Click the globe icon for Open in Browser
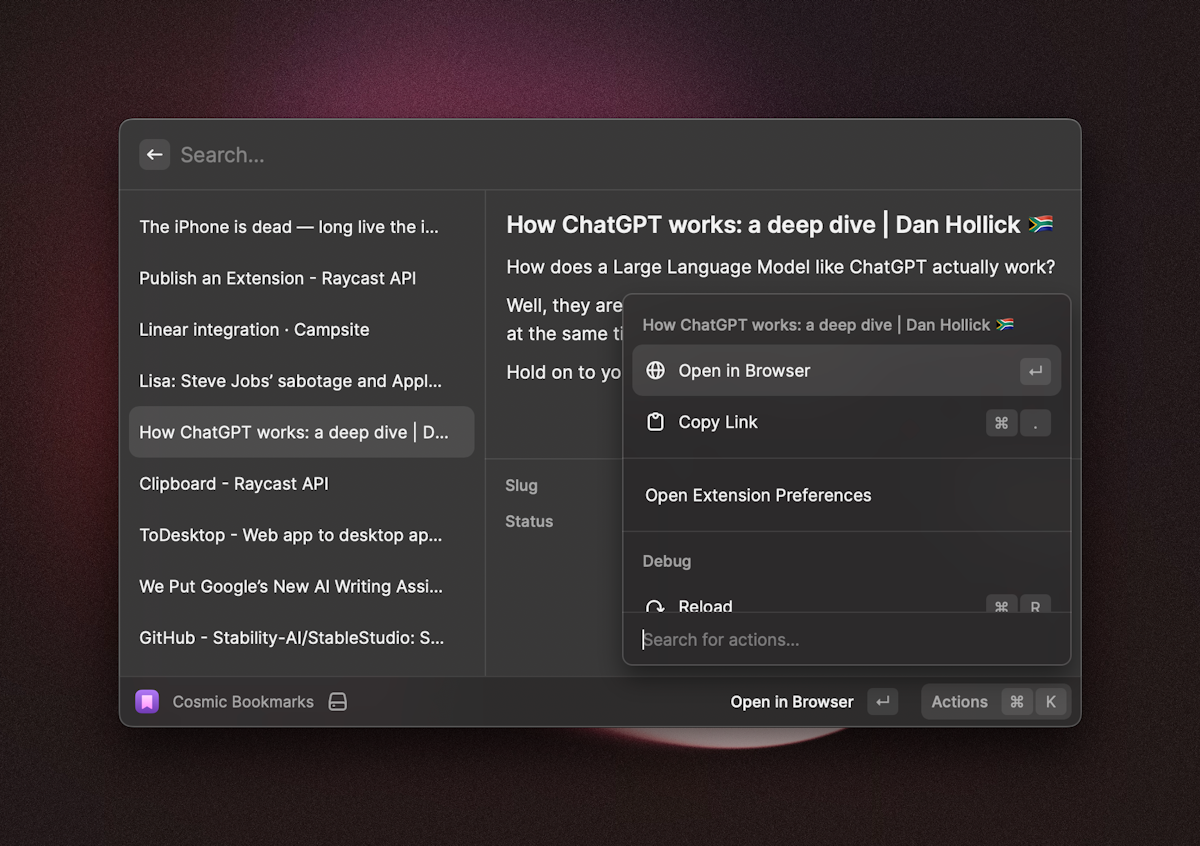 click(x=656, y=371)
